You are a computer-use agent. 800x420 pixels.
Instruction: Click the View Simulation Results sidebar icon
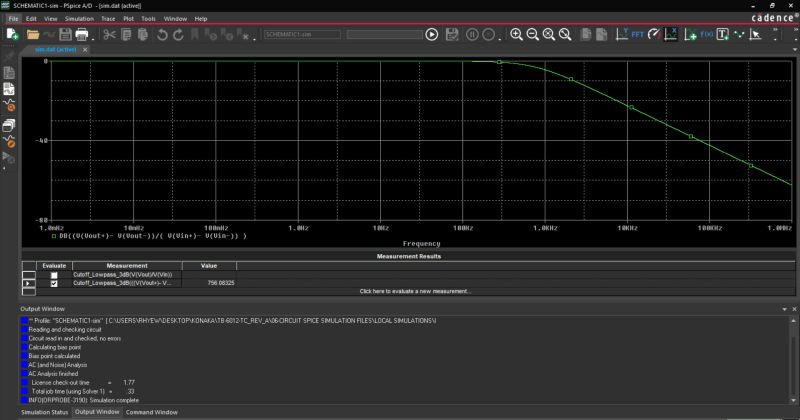[9, 89]
